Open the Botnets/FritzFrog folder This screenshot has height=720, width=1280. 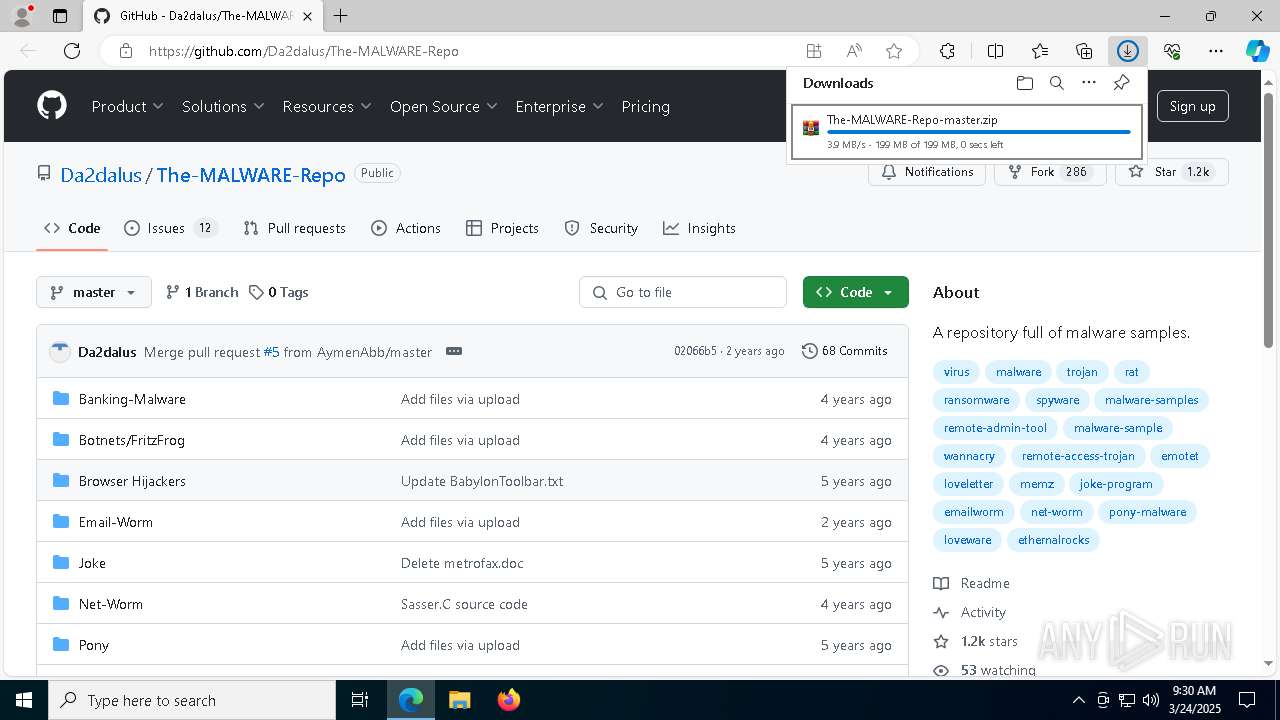click(x=132, y=440)
